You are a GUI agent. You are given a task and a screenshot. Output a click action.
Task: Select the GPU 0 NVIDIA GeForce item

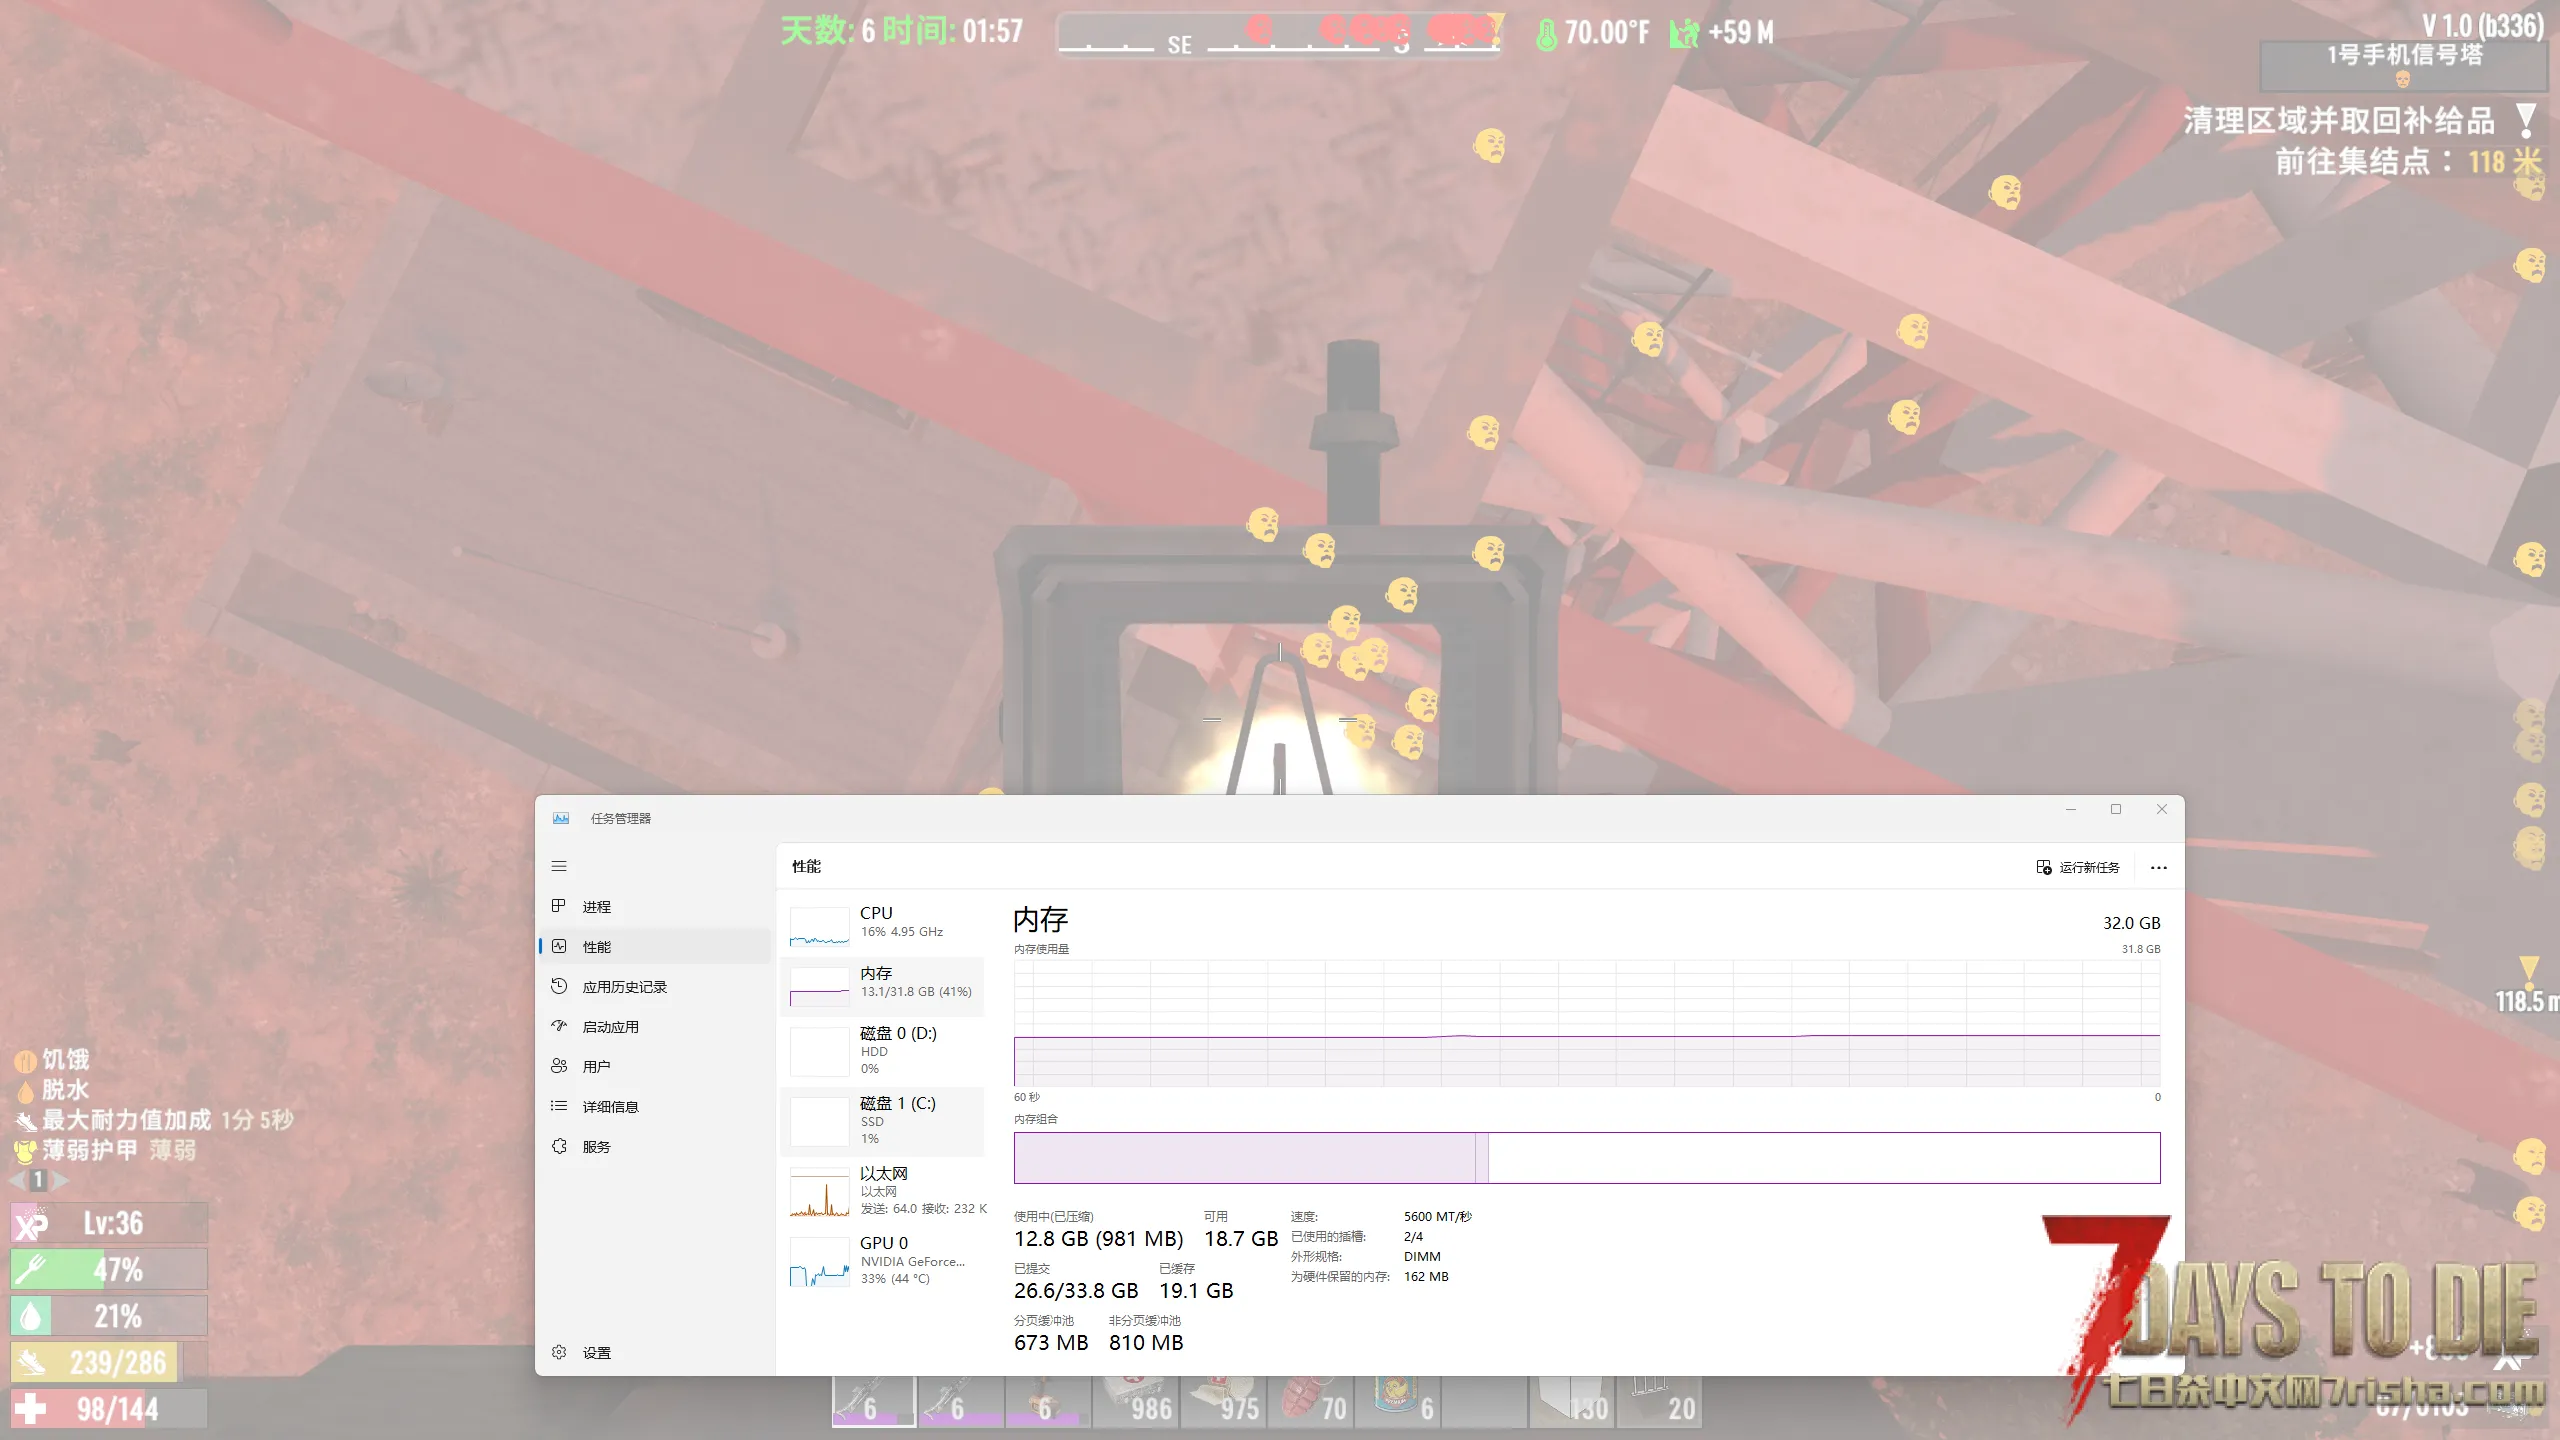click(883, 1260)
